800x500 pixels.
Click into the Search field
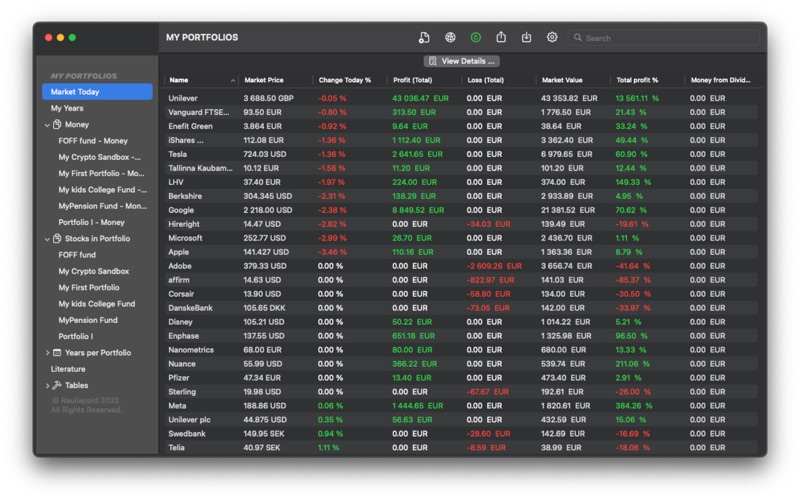point(664,38)
